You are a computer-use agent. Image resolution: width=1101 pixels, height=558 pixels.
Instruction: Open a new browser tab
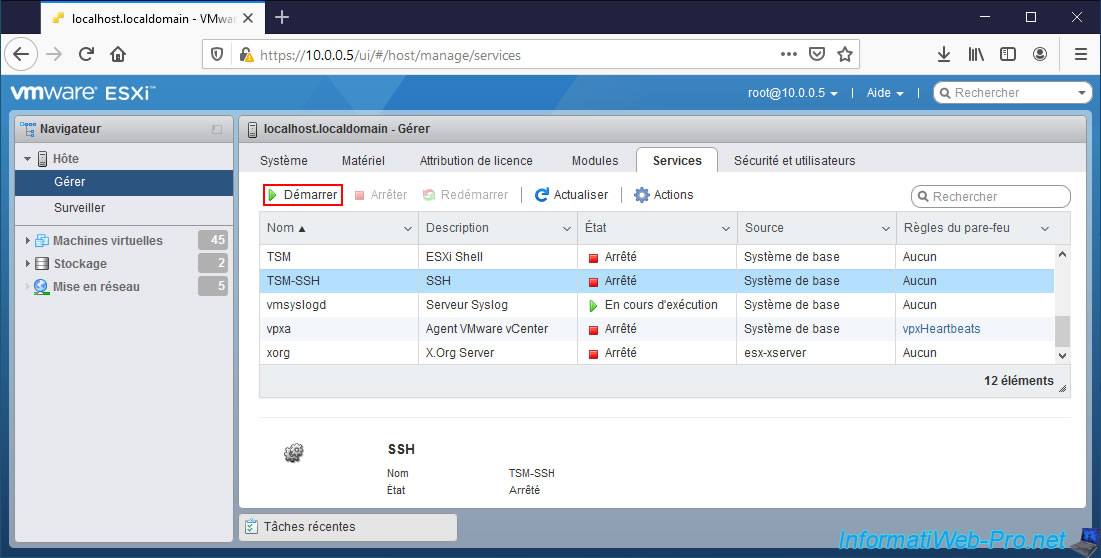tap(282, 18)
